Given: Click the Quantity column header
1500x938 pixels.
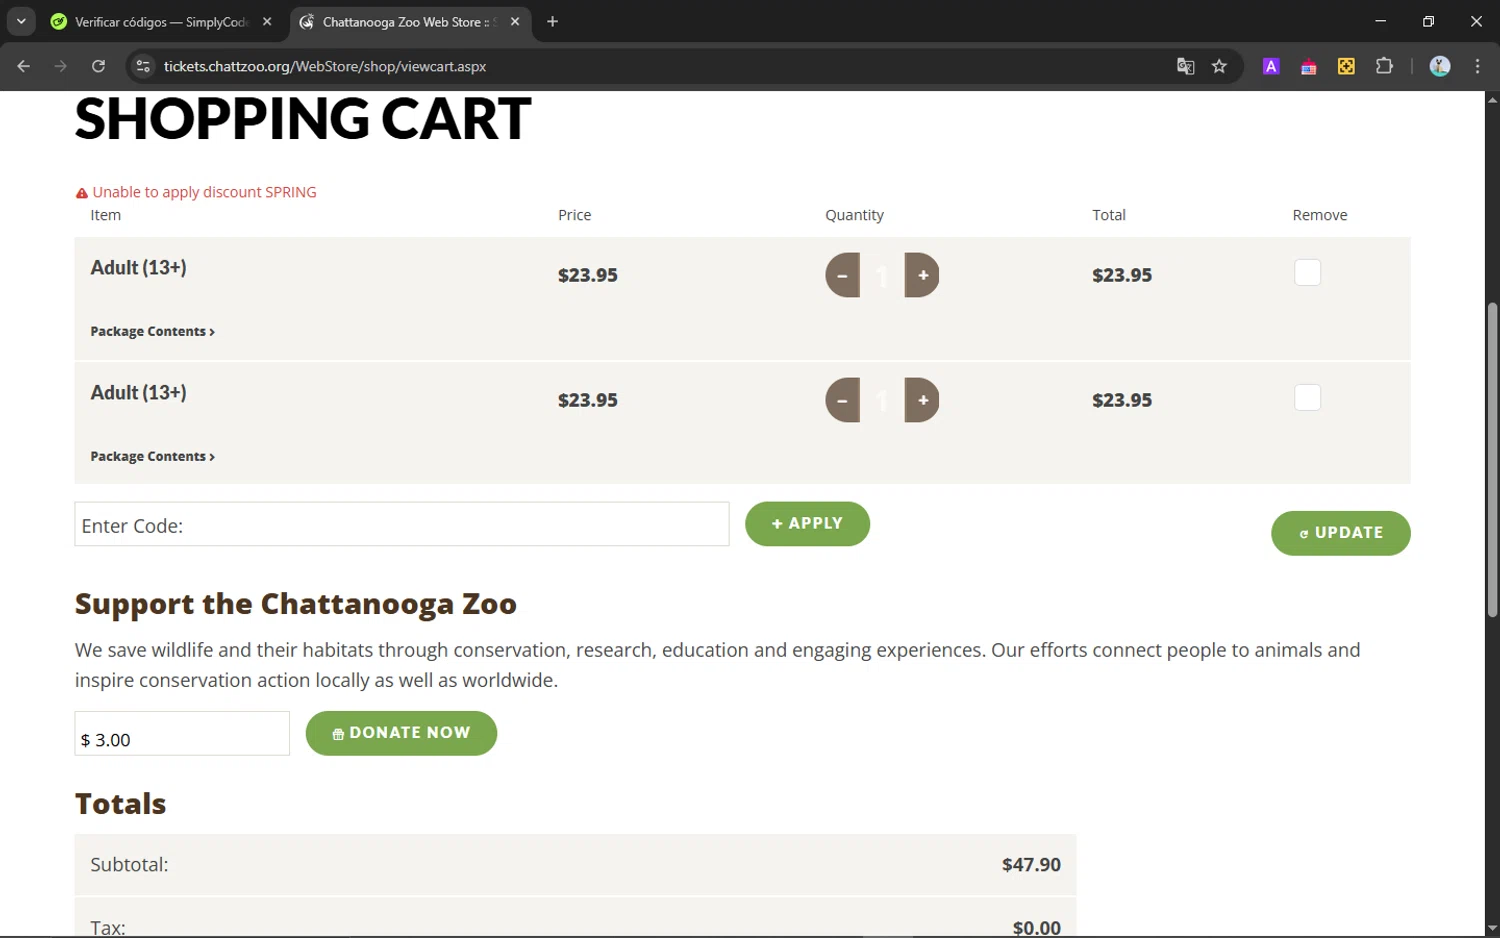Looking at the screenshot, I should [x=854, y=215].
